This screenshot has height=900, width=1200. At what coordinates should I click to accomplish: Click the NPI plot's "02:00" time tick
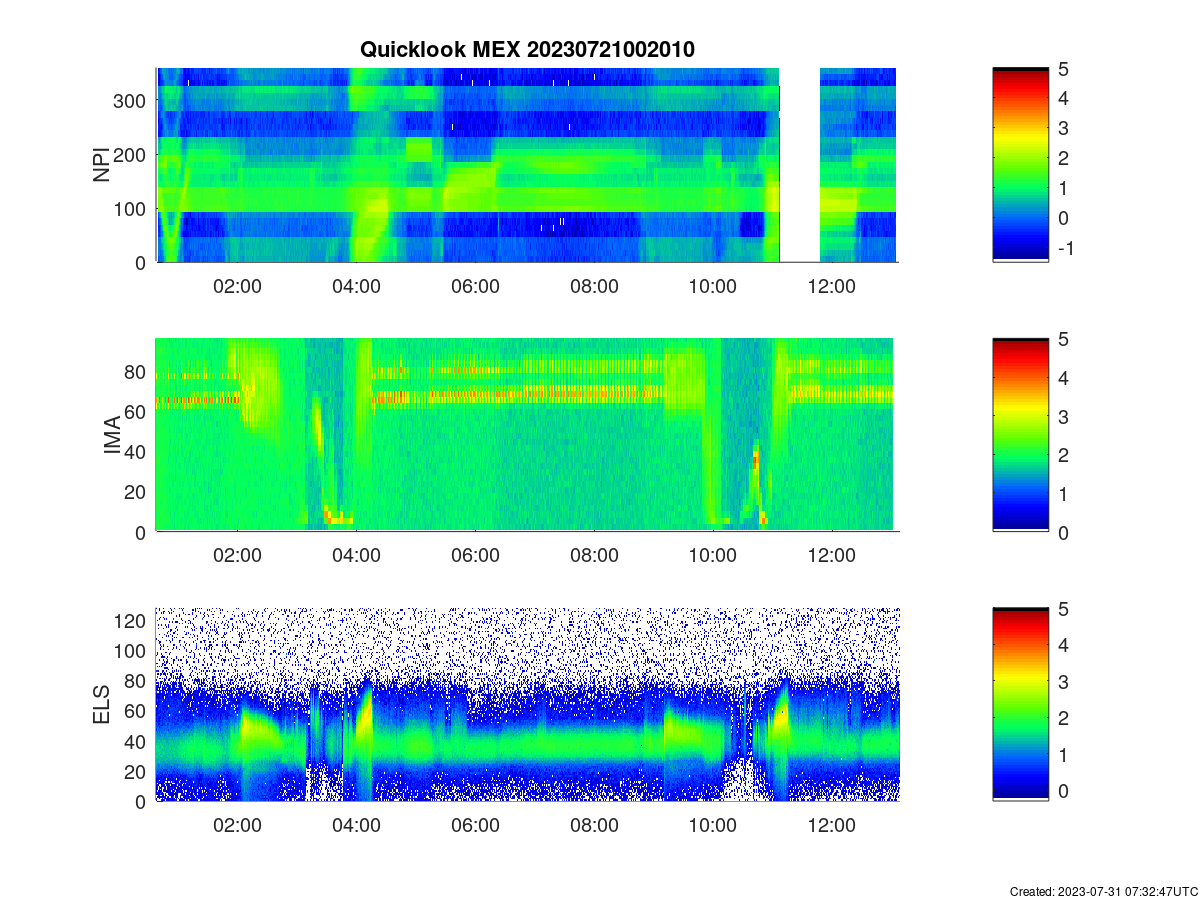[x=237, y=286]
